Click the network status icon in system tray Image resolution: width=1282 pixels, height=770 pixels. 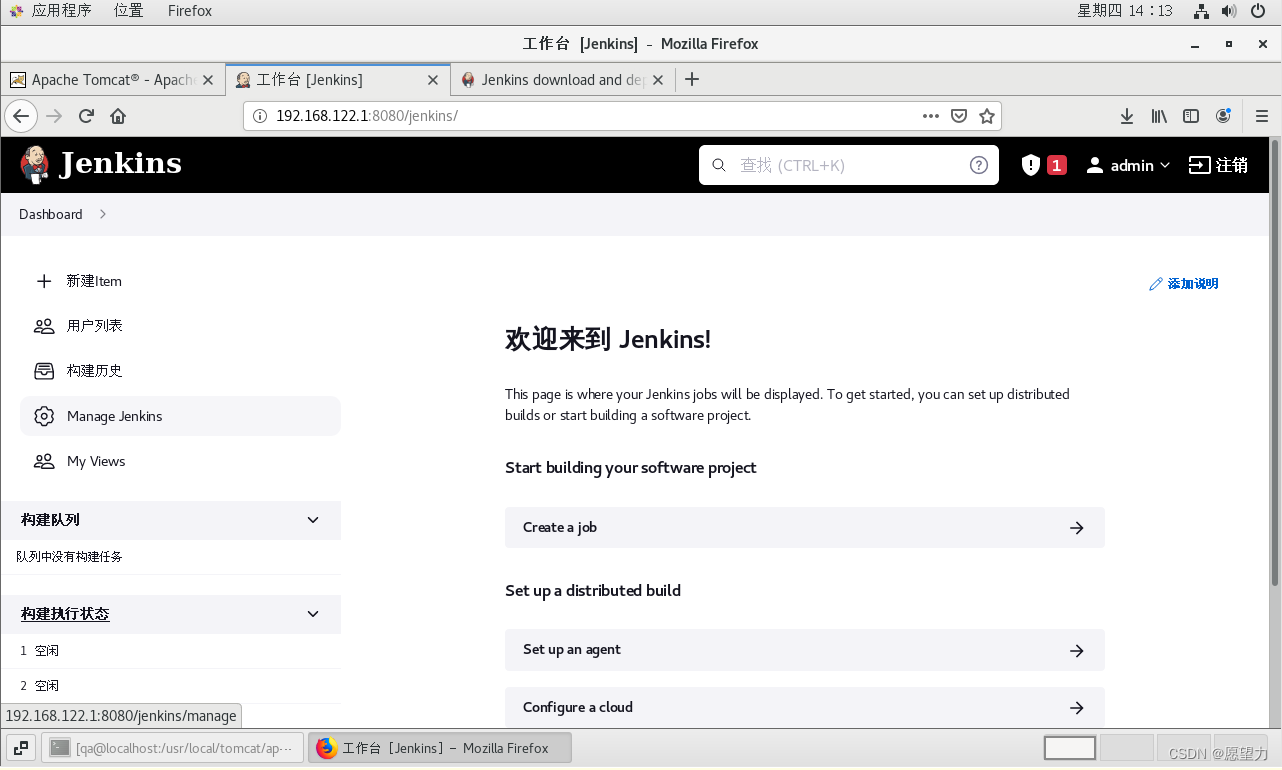point(1202,11)
